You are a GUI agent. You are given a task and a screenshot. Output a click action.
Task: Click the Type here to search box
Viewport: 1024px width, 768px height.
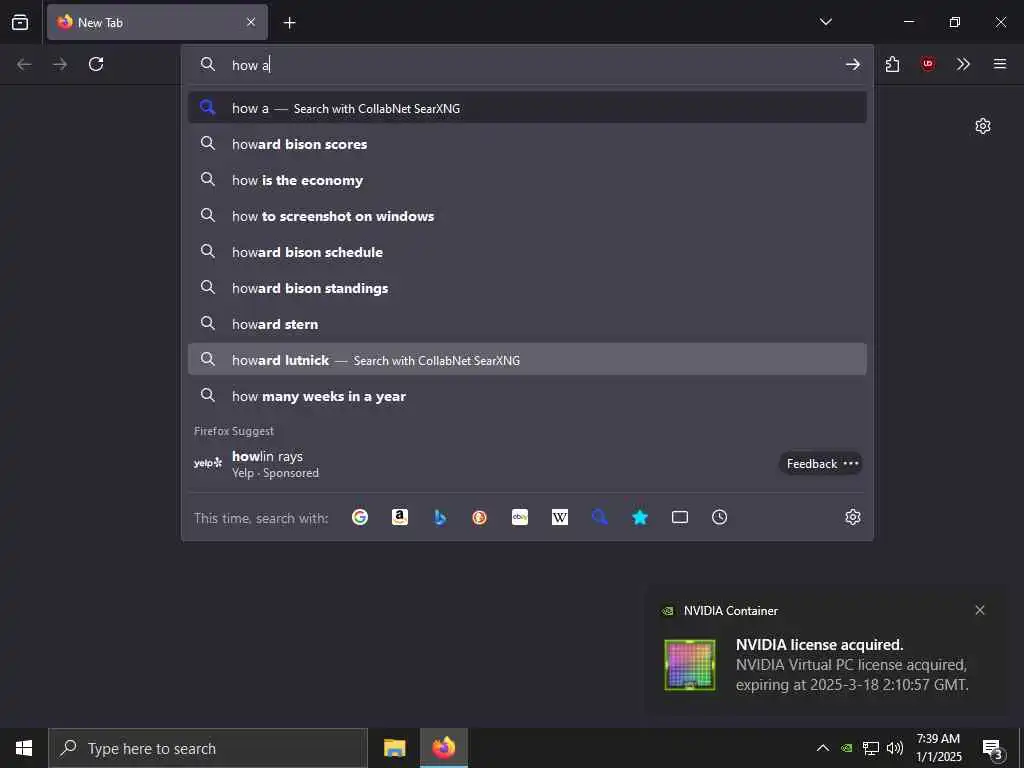[x=208, y=748]
